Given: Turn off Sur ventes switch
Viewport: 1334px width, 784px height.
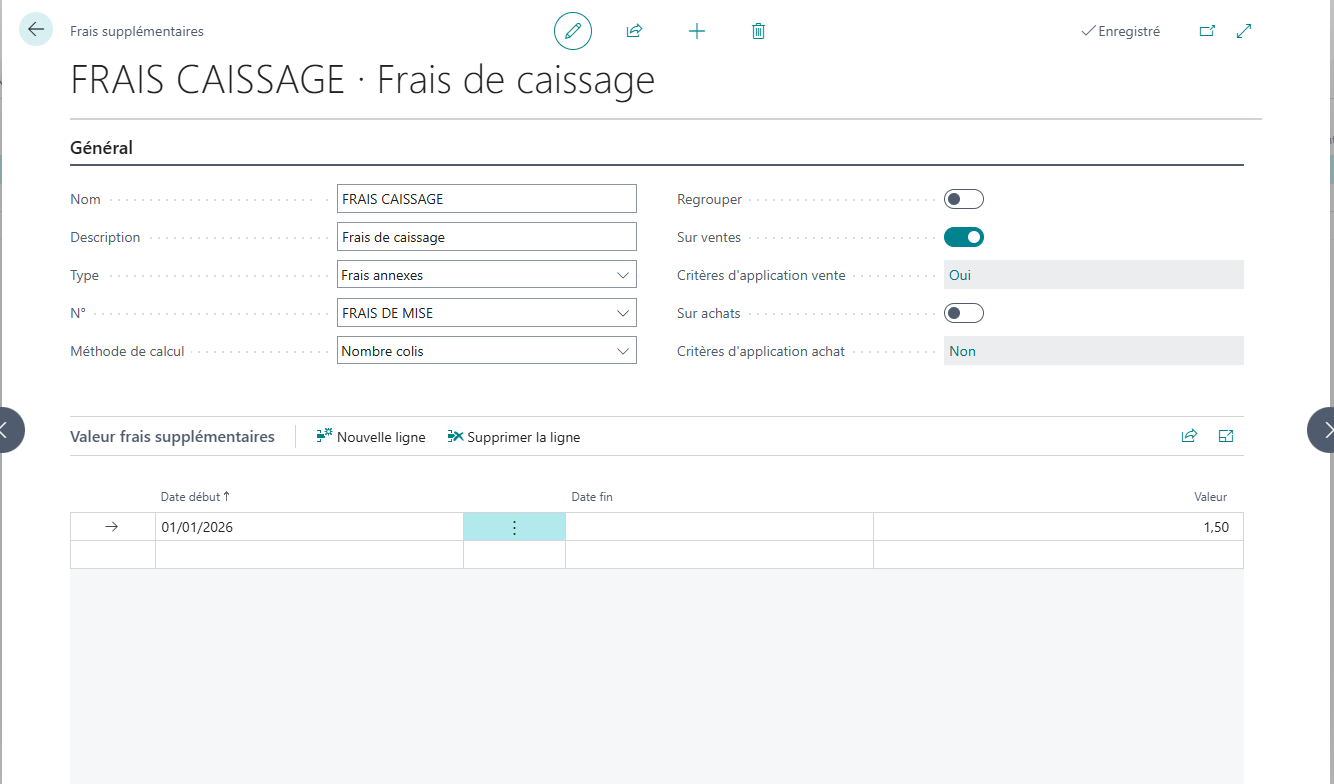Looking at the screenshot, I should (x=964, y=237).
